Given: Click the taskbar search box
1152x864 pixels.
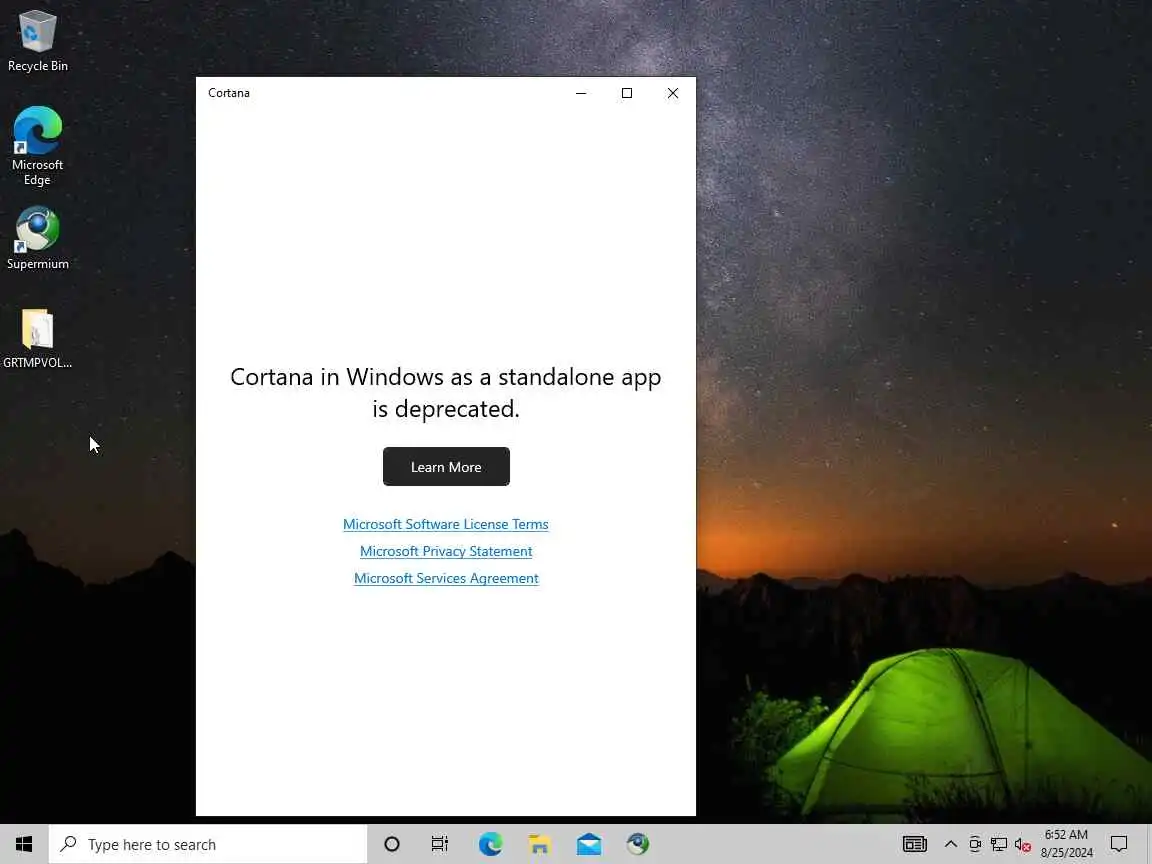Looking at the screenshot, I should point(208,844).
